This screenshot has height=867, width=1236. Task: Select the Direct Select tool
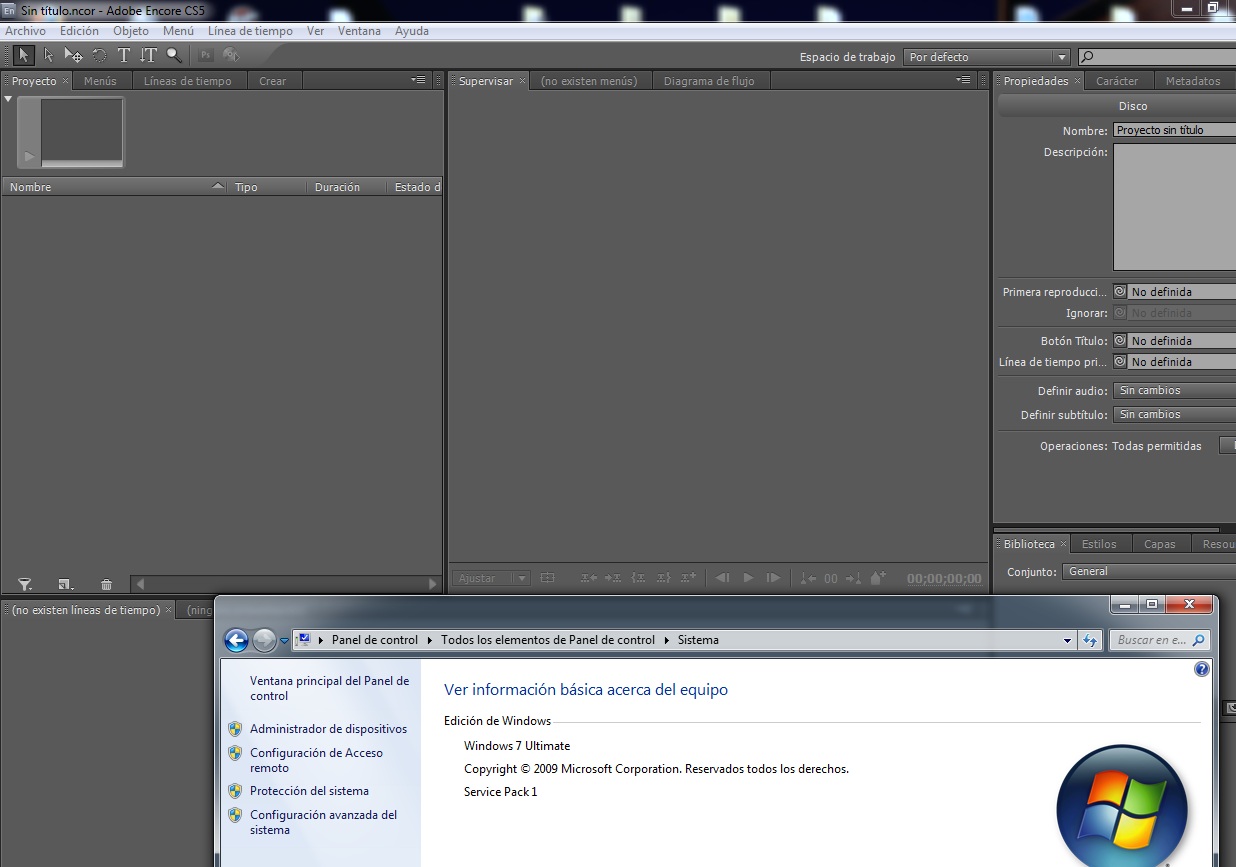pyautogui.click(x=48, y=55)
